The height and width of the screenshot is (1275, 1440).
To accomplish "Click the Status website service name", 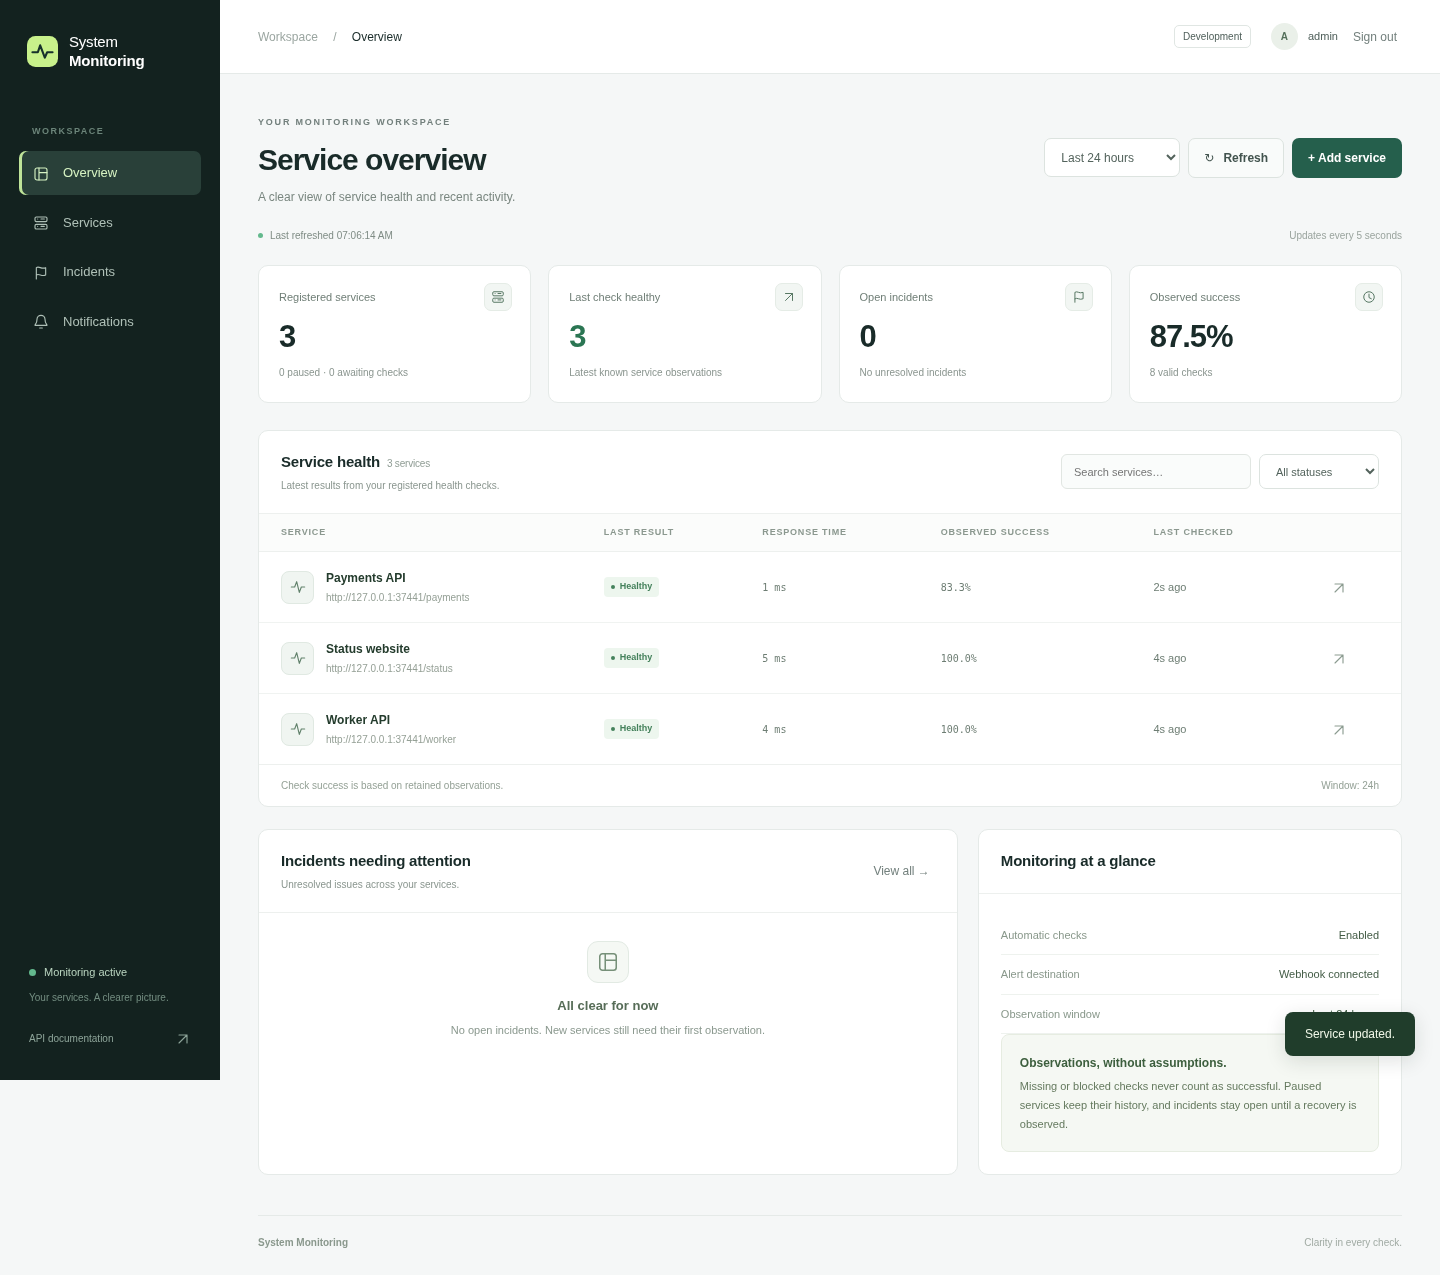I will [x=368, y=649].
